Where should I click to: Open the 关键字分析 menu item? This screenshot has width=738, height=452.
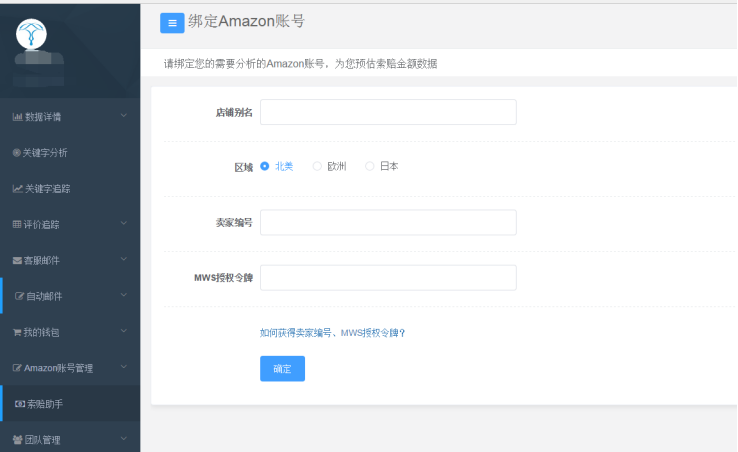tap(70, 153)
